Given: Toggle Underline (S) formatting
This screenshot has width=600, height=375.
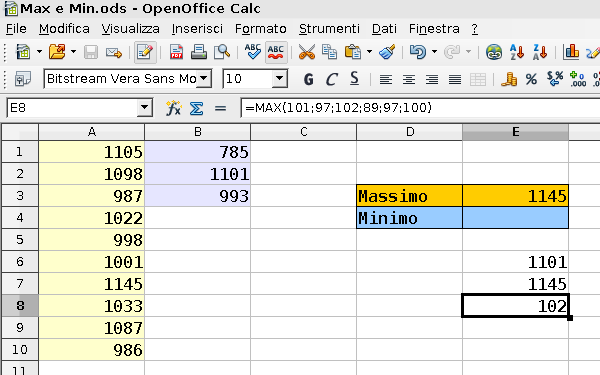Looking at the screenshot, I should [354, 79].
